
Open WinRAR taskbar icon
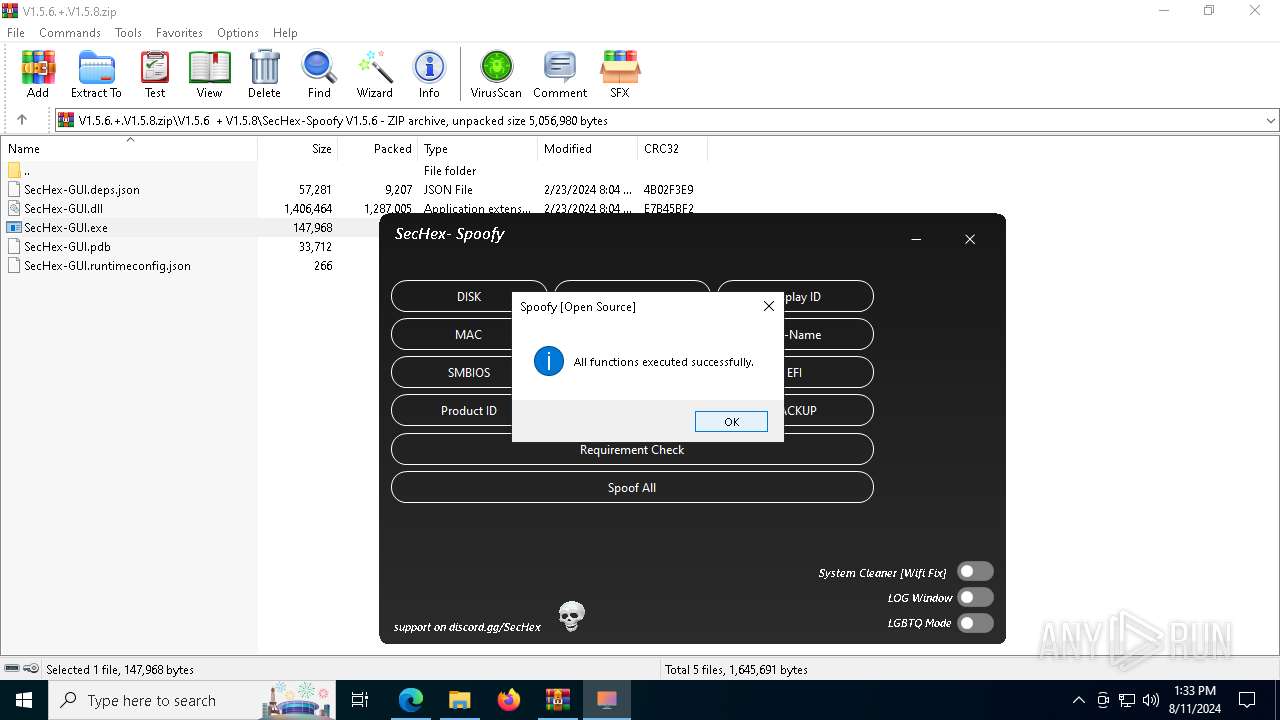[x=558, y=700]
